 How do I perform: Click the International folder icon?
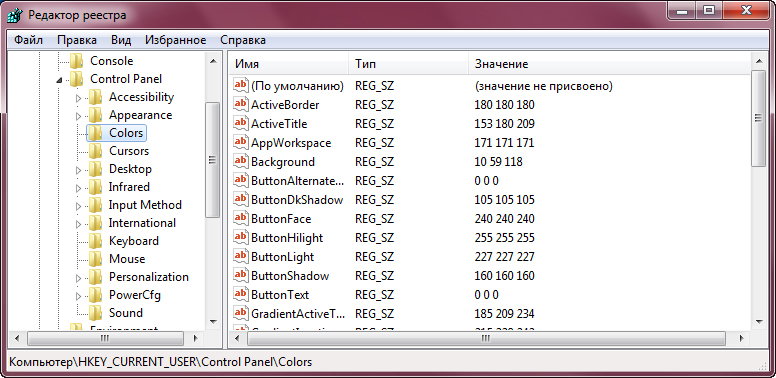point(96,223)
